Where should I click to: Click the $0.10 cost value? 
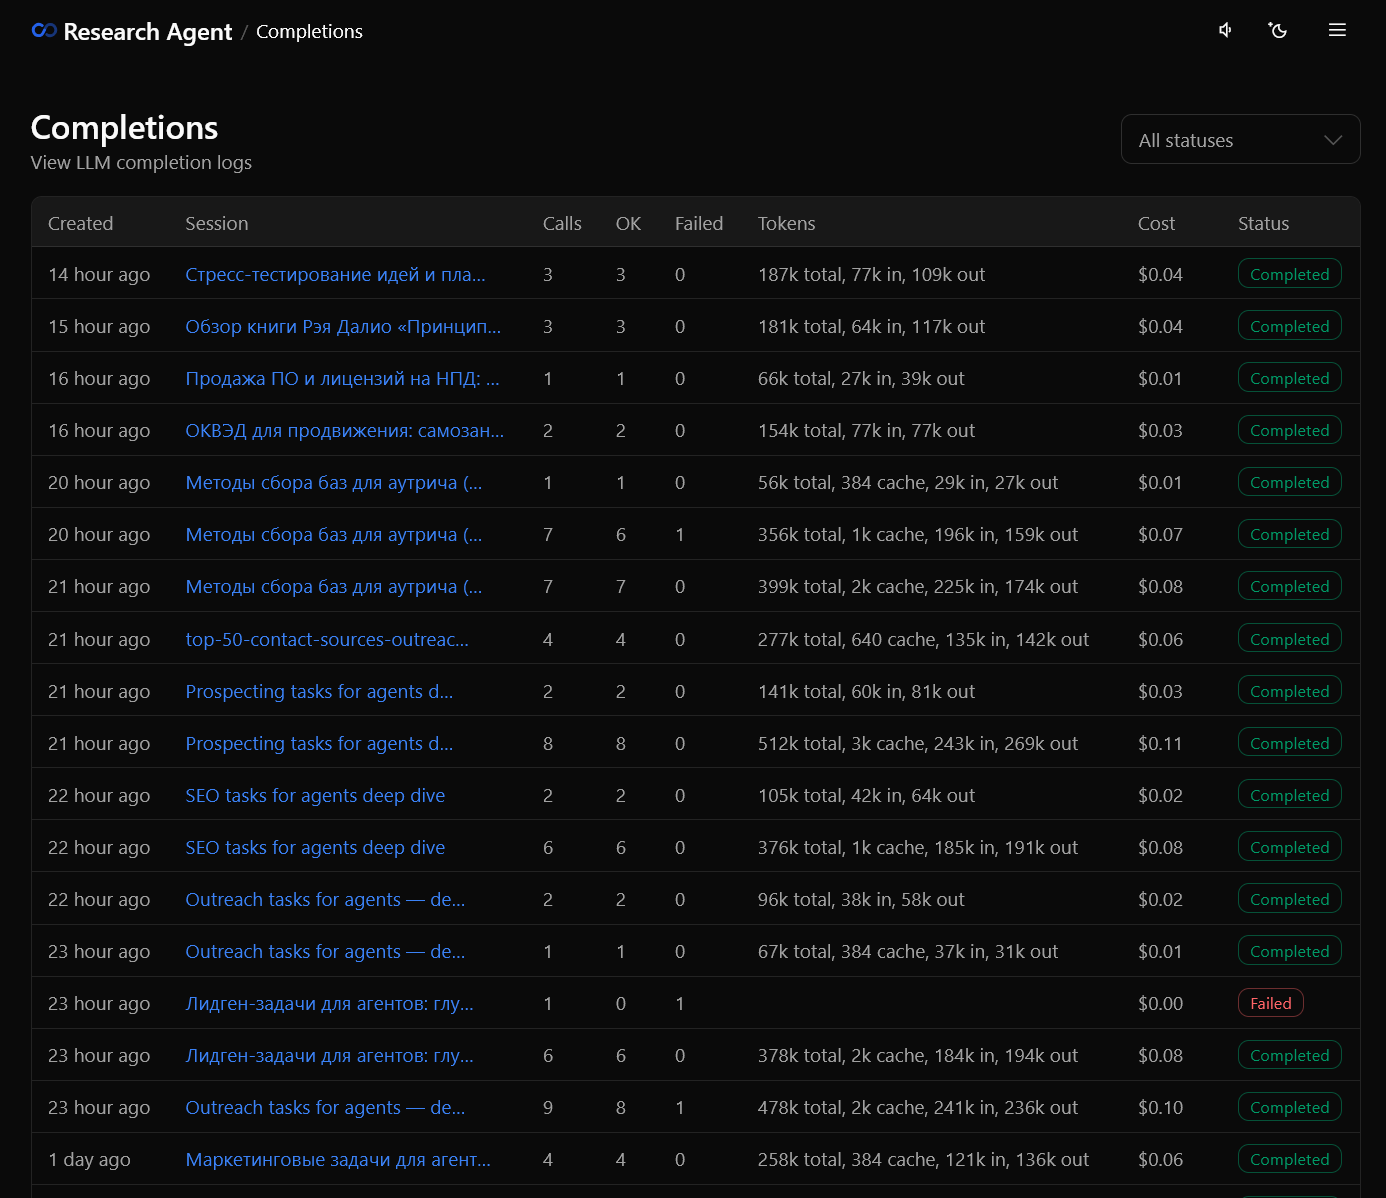click(1160, 1108)
